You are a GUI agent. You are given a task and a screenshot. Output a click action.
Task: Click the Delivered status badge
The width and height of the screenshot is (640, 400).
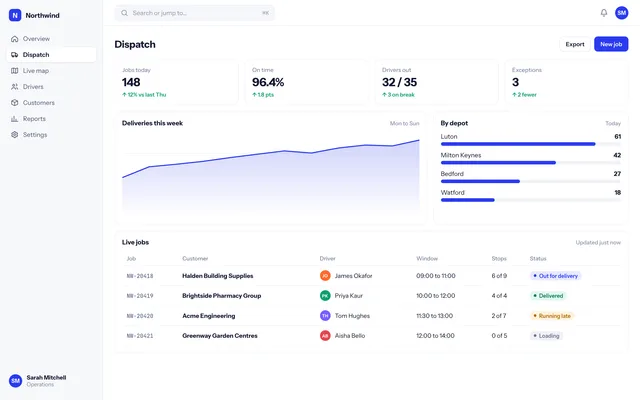(x=548, y=296)
